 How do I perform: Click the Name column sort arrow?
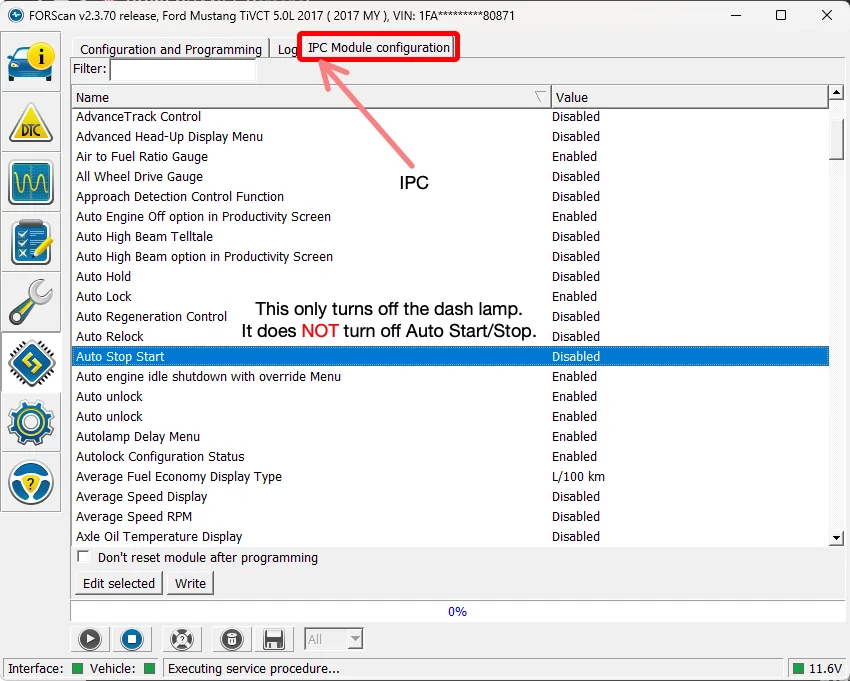(x=539, y=97)
